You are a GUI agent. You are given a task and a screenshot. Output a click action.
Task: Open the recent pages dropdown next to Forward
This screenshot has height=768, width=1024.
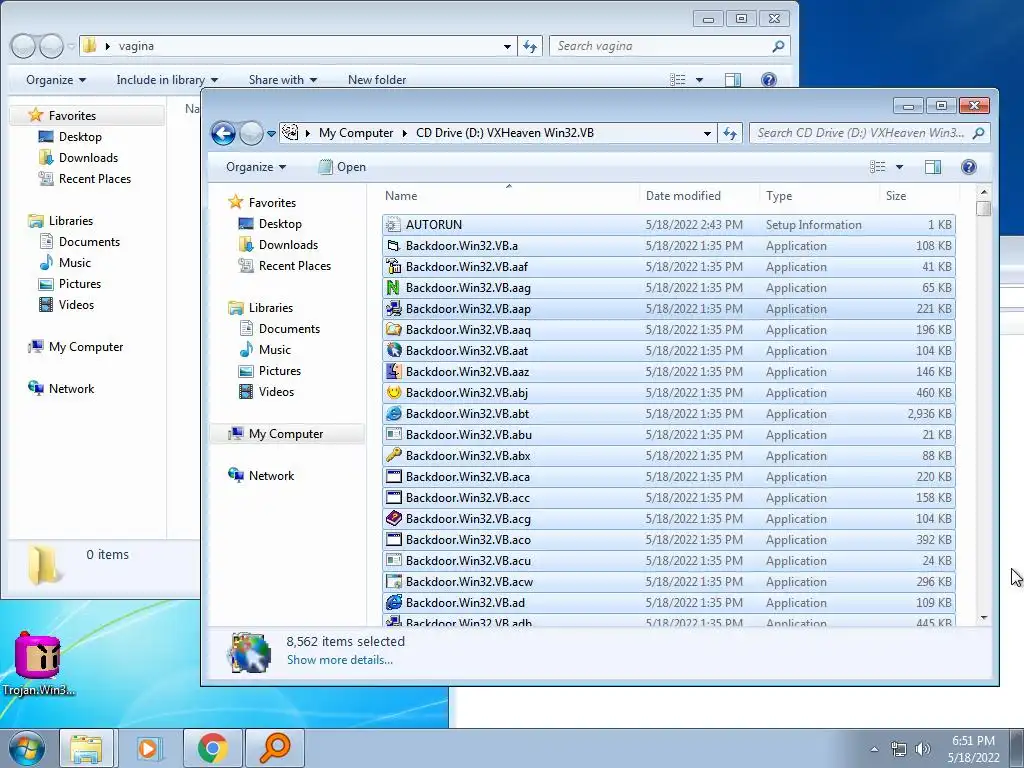[x=271, y=134]
